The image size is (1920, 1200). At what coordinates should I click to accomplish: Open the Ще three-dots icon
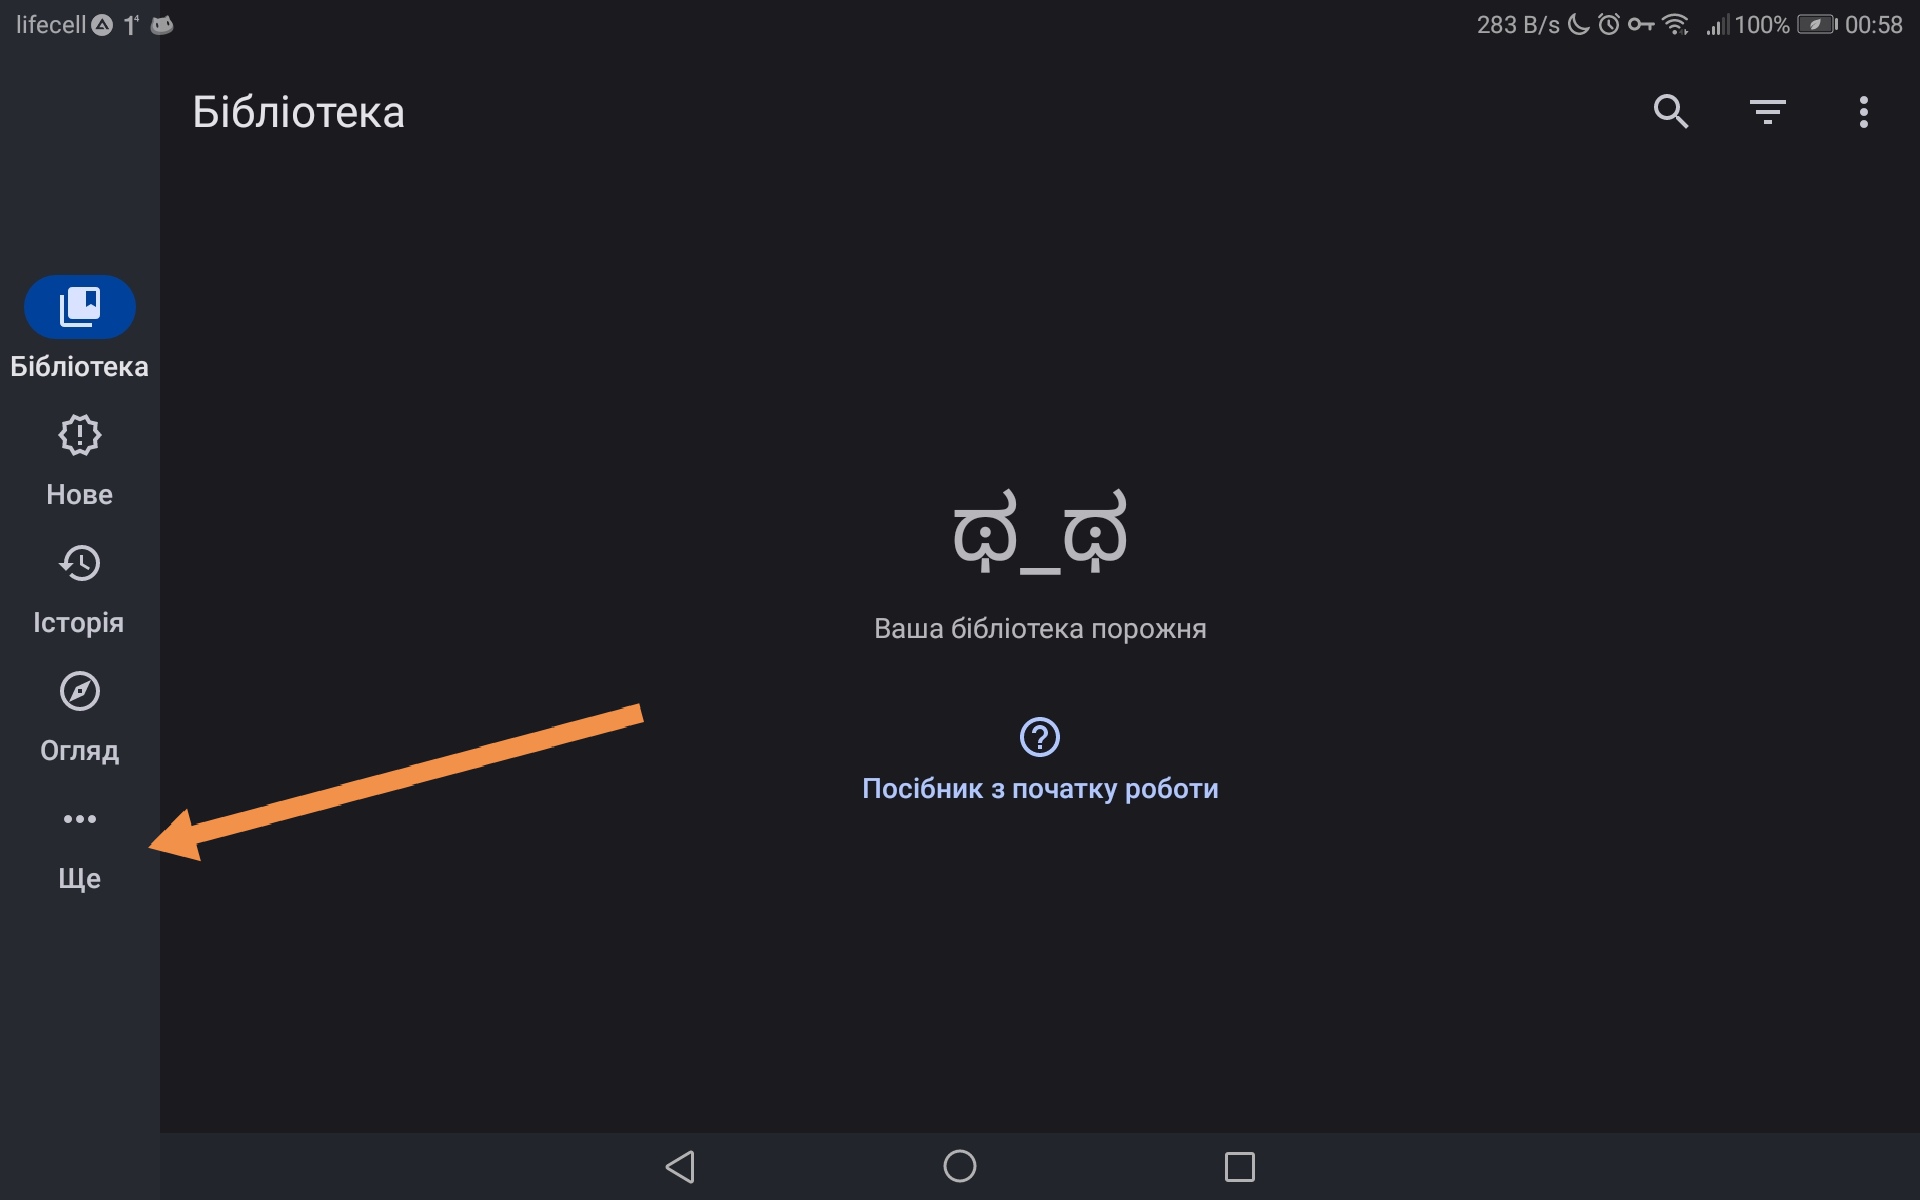[80, 819]
